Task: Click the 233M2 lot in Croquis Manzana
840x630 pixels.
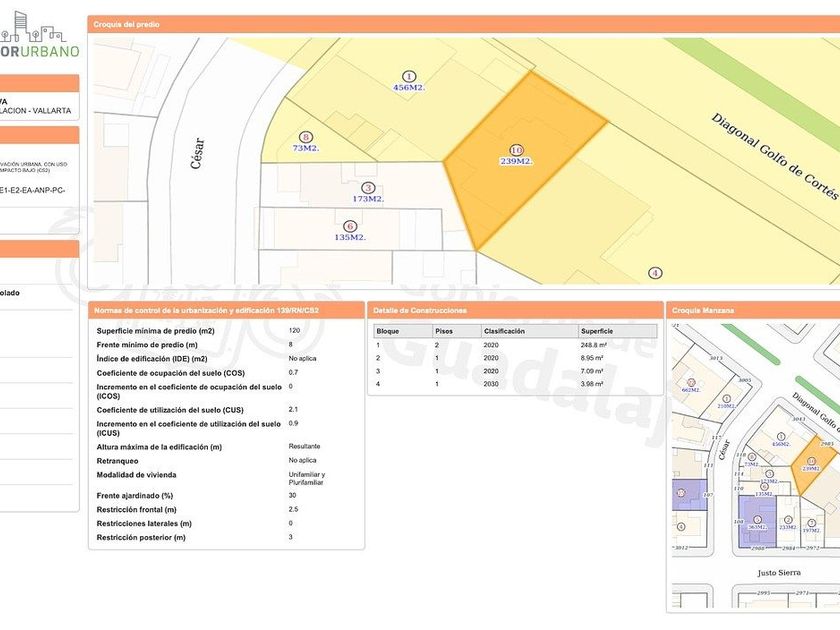Action: (x=787, y=522)
